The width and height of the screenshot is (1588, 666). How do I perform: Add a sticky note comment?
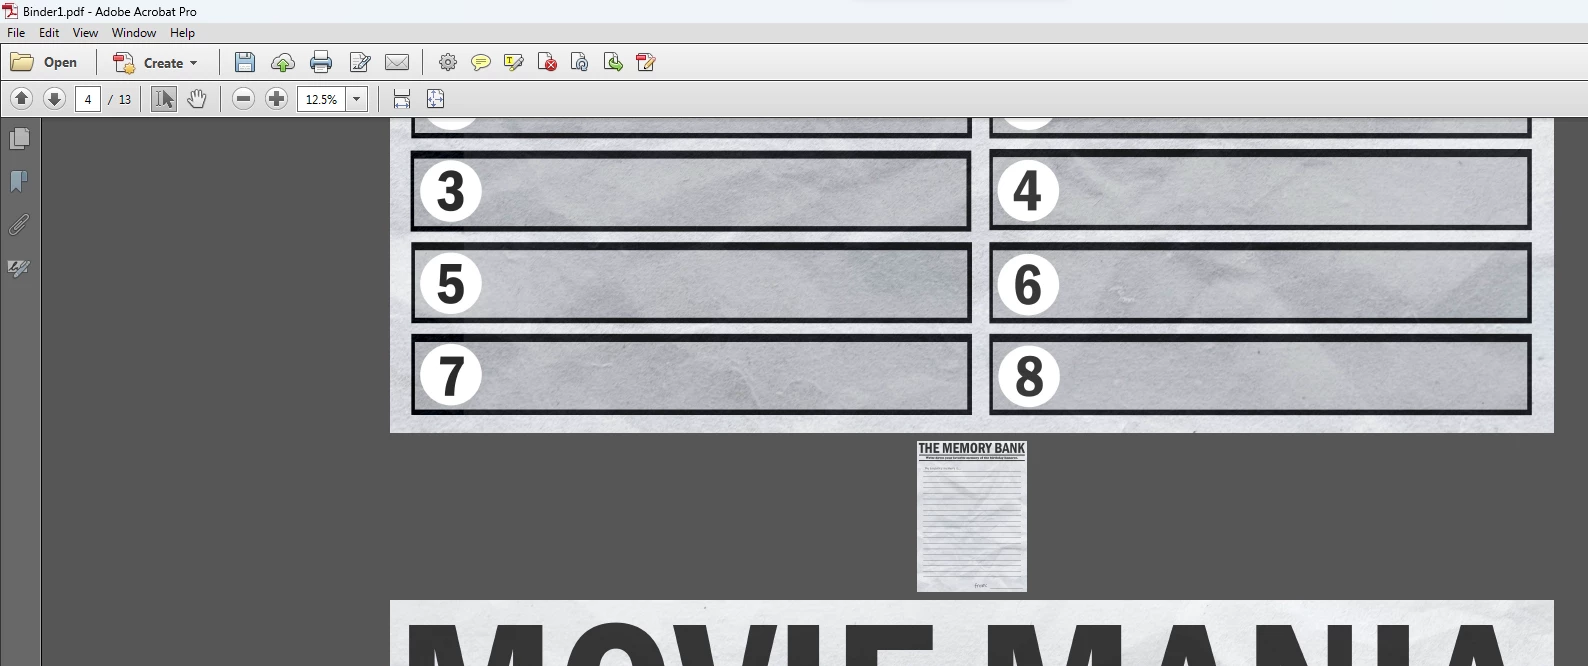(481, 62)
